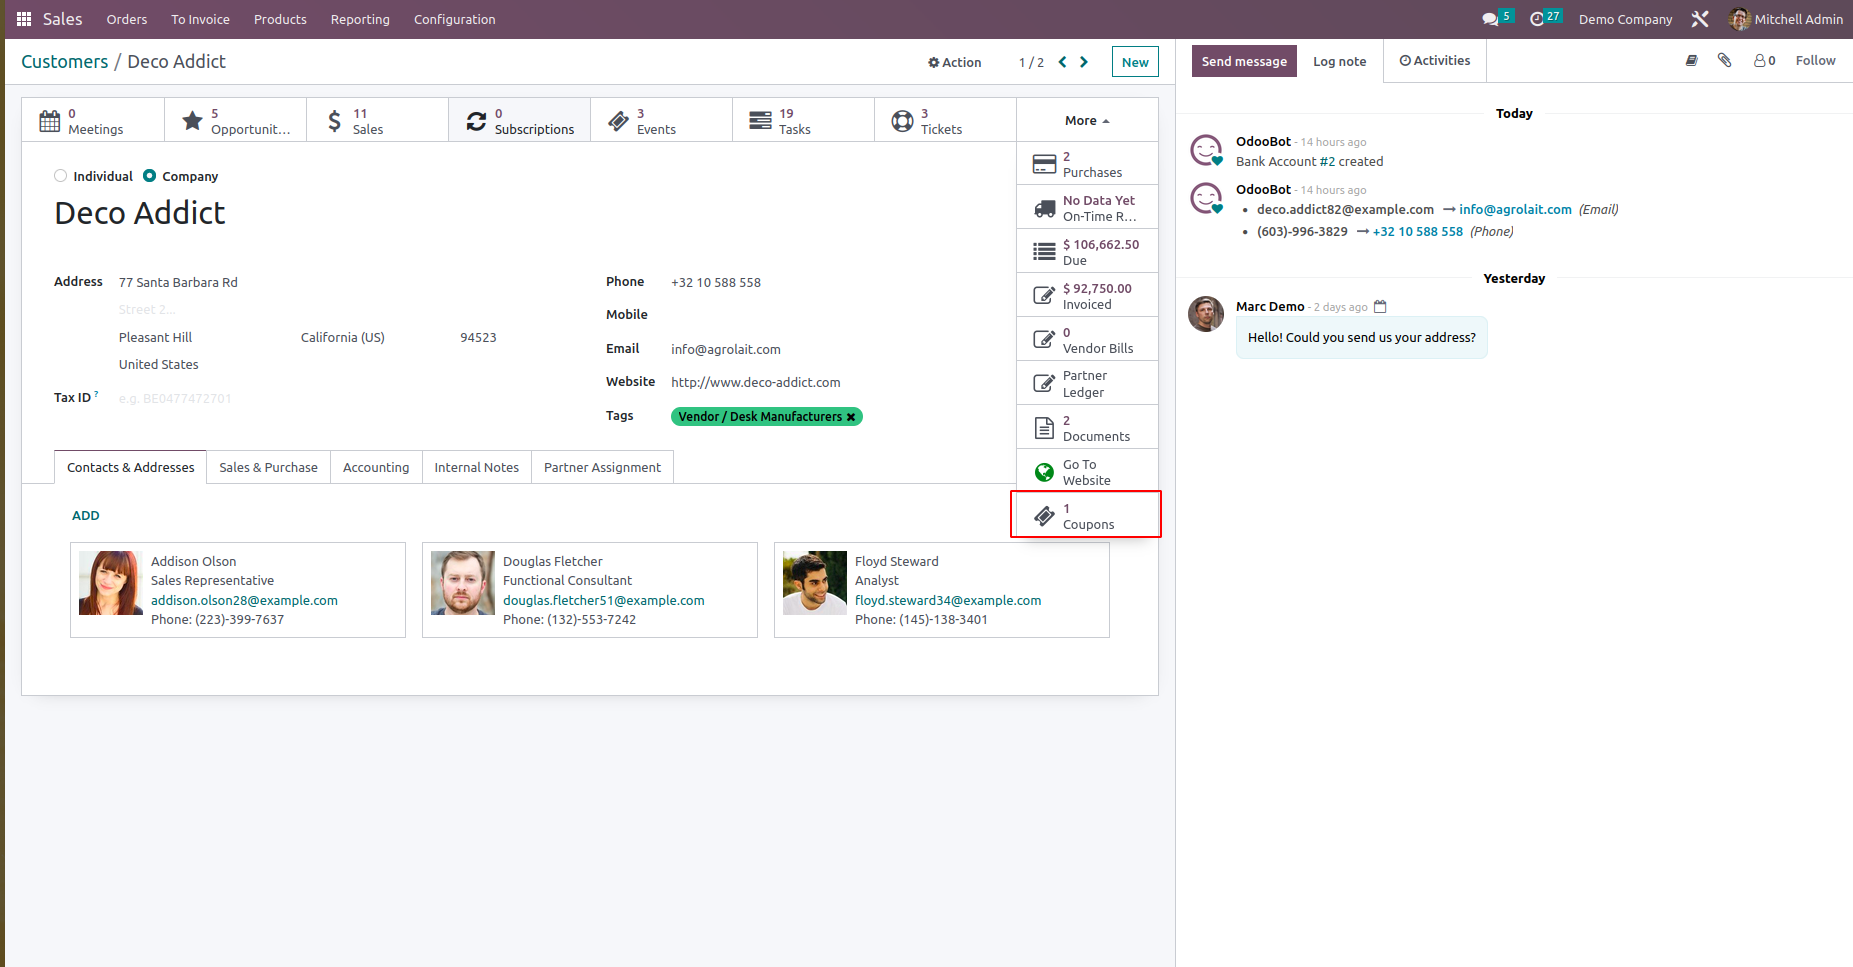Open the Opportunities star smart button

[236, 120]
